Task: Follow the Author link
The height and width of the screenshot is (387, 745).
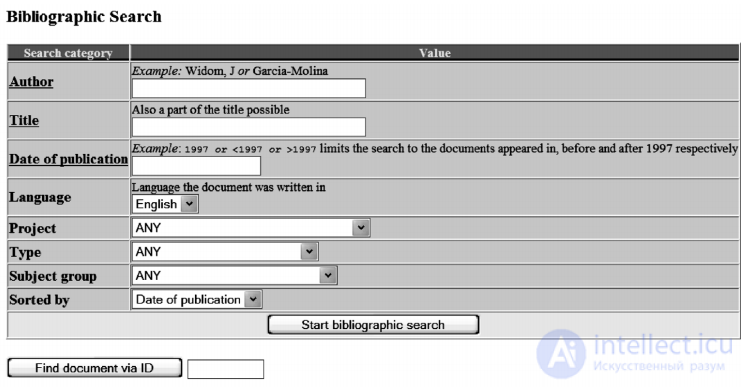Action: point(31,82)
